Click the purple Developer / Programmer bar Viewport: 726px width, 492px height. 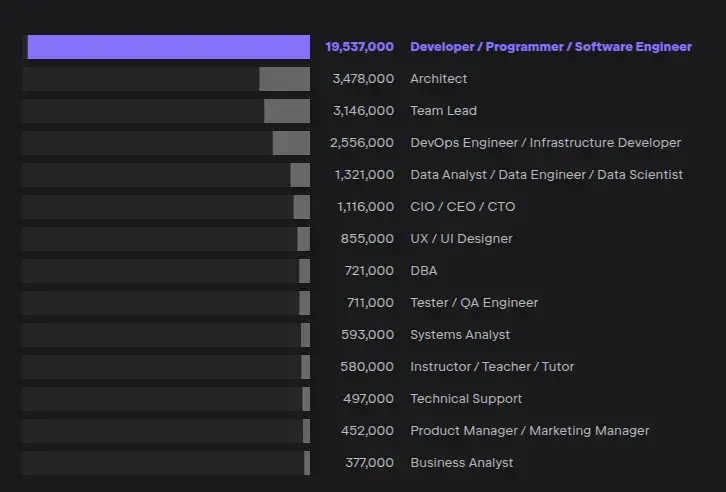(168, 47)
